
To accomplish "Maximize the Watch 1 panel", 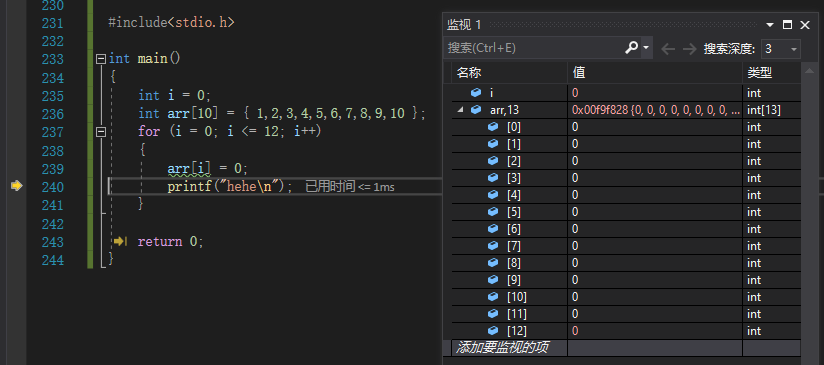I will pyautogui.click(x=787, y=25).
